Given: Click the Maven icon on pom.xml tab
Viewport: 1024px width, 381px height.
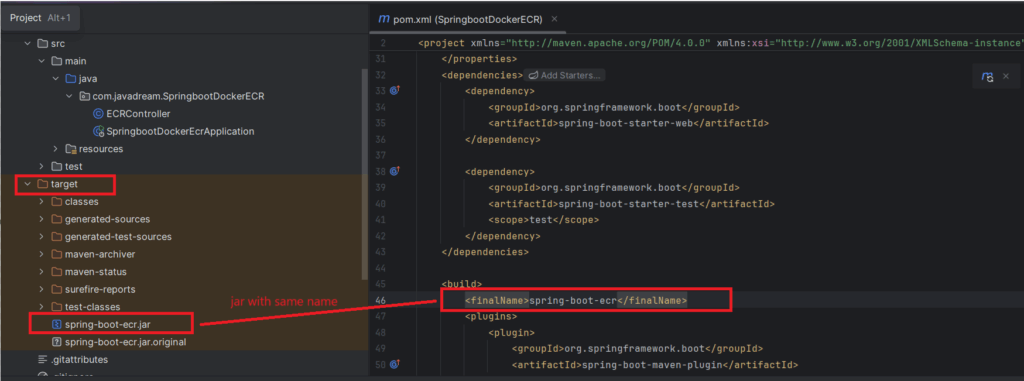Looking at the screenshot, I should (384, 20).
